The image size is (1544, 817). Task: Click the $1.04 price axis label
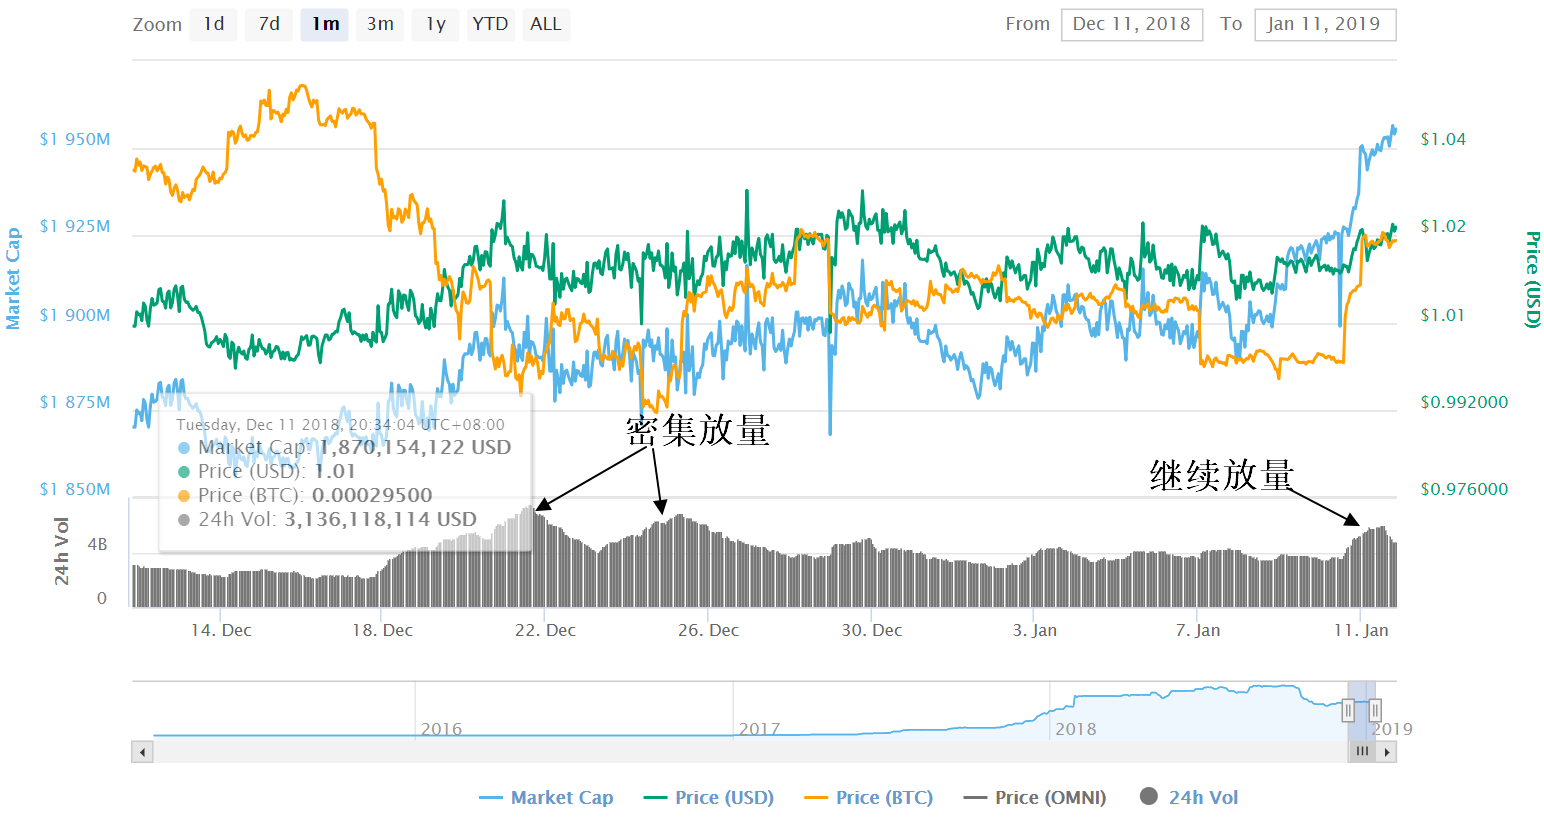[1443, 139]
